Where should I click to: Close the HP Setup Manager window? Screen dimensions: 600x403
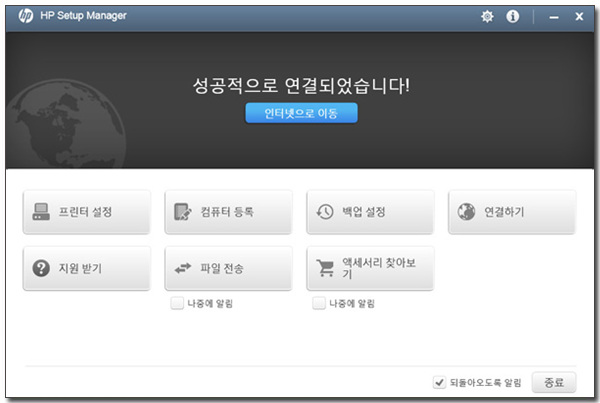point(579,17)
